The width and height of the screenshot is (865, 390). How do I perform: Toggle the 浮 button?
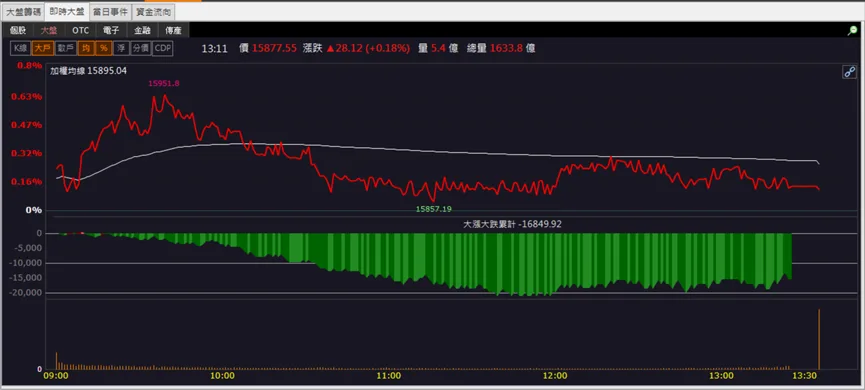(x=121, y=49)
